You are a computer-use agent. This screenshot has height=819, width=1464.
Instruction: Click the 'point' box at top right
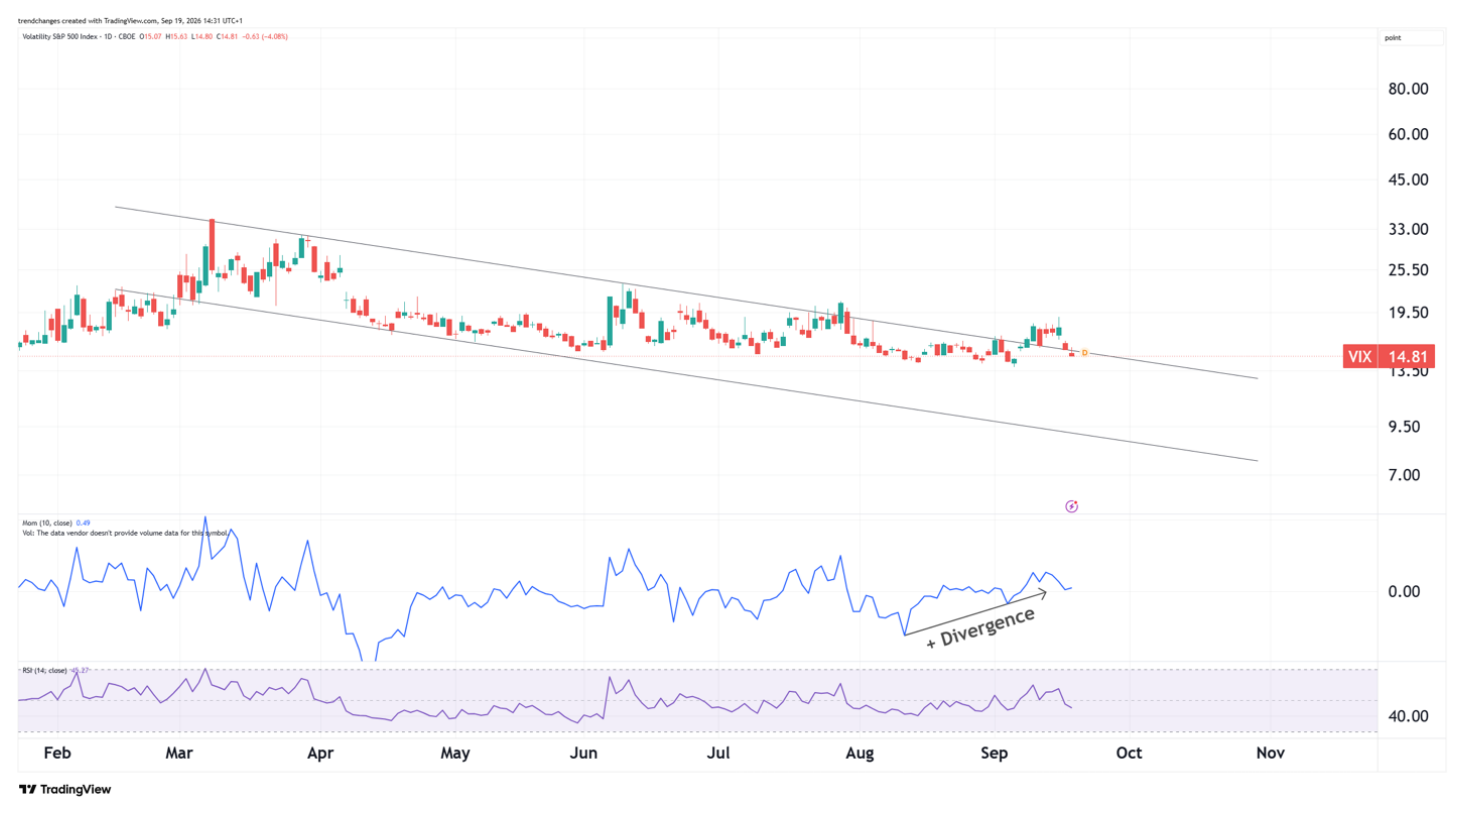pos(1411,38)
